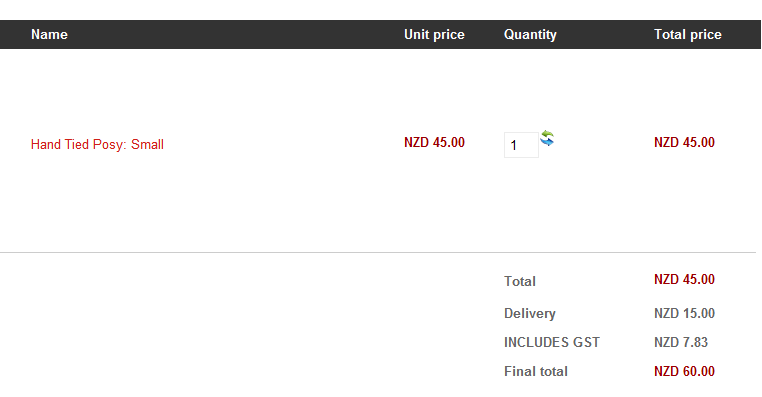The width and height of the screenshot is (762, 397).
Task: Click the Quantity column header
Action: (530, 35)
